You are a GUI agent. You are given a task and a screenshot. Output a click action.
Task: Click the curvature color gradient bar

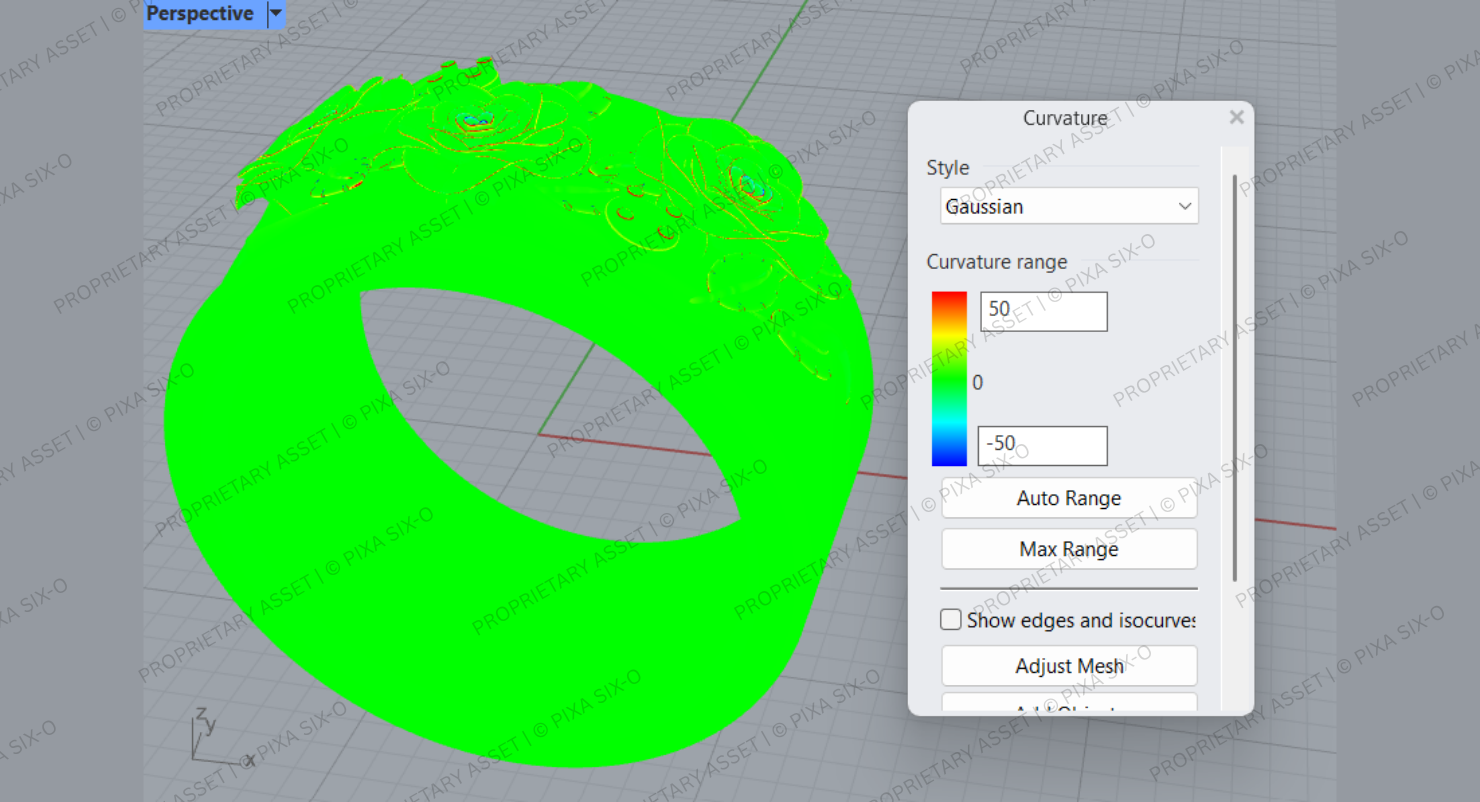pyautogui.click(x=949, y=379)
